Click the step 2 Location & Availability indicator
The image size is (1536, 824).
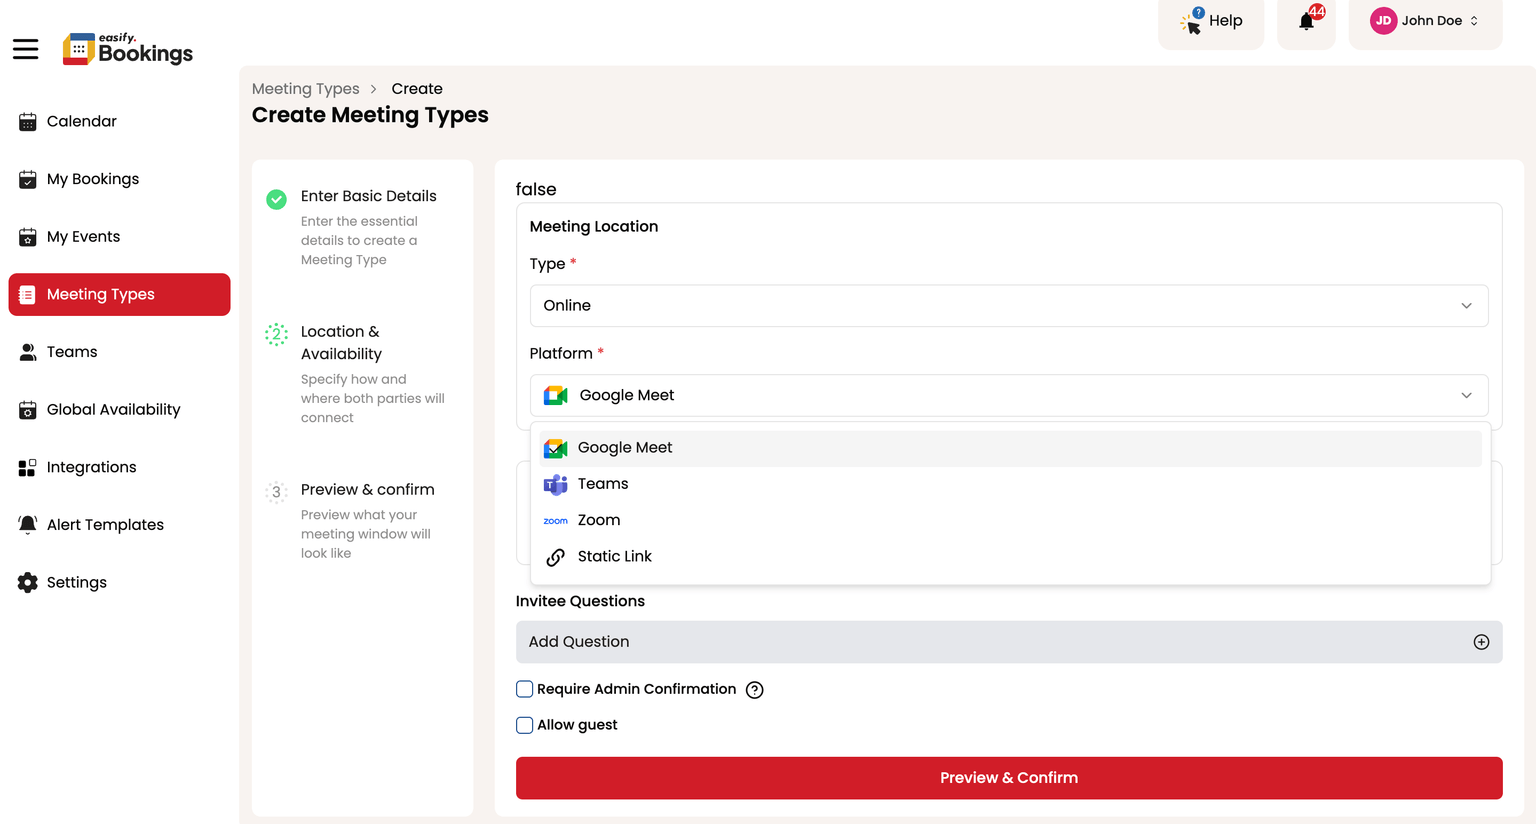pos(276,335)
